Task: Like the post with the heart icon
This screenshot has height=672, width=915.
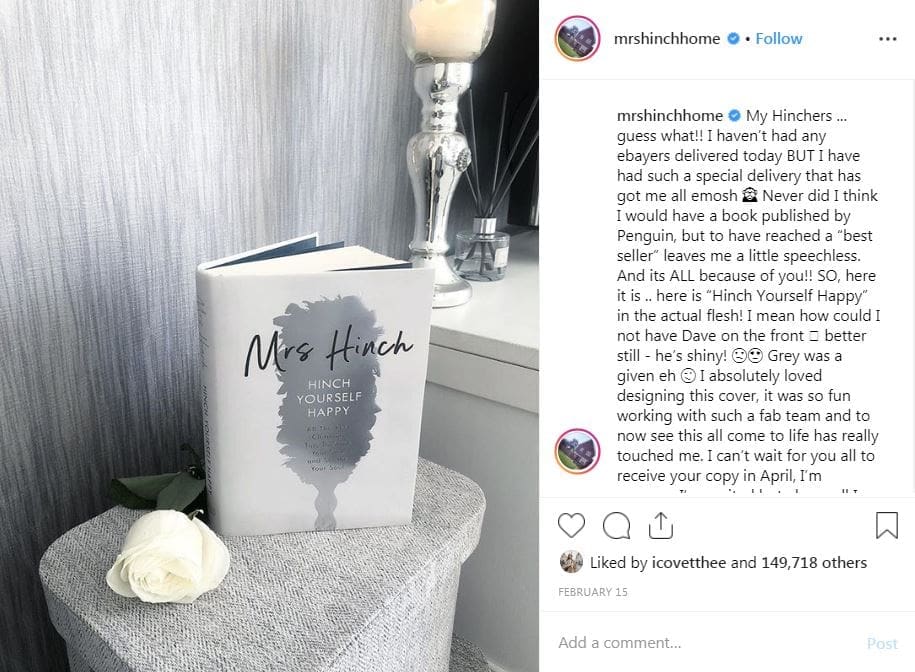Action: click(x=571, y=525)
